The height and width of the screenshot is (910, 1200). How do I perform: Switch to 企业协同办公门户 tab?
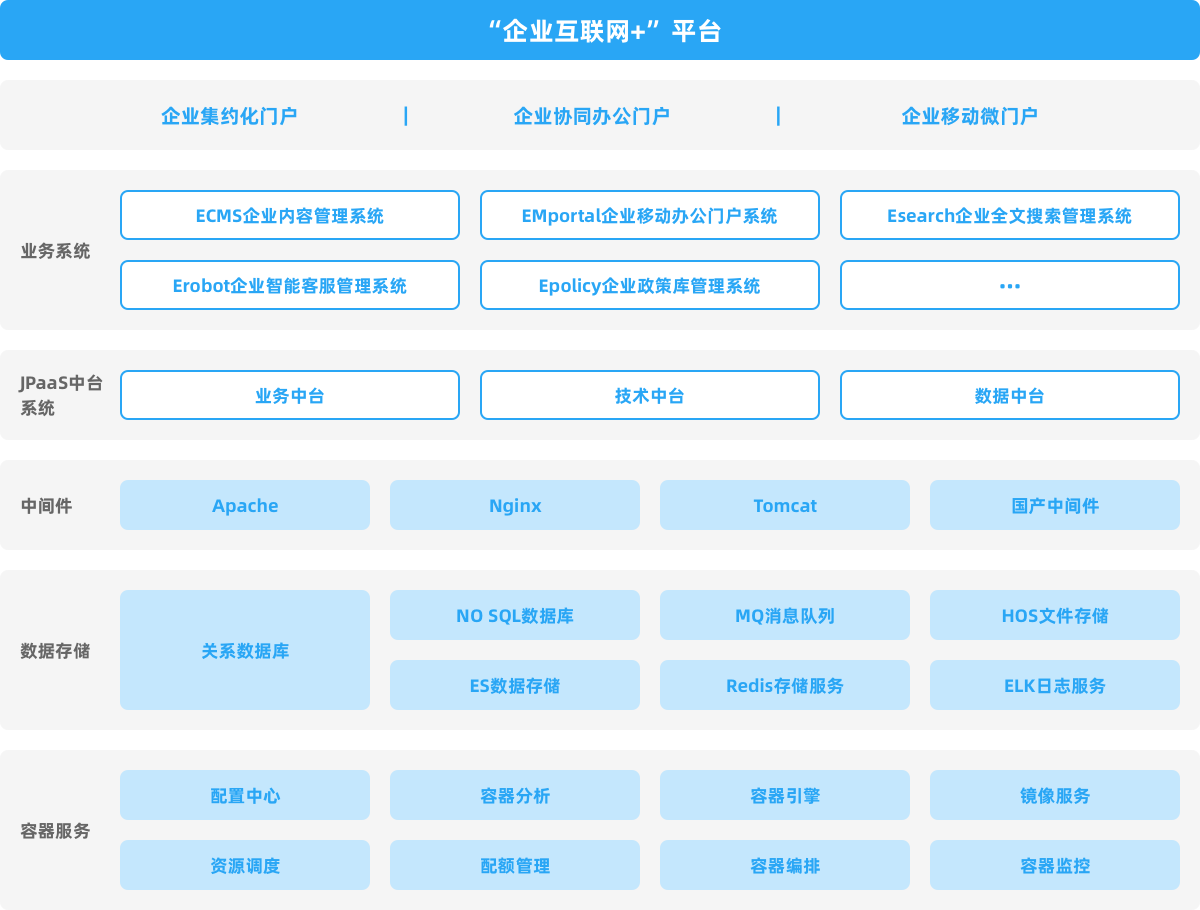(x=591, y=116)
